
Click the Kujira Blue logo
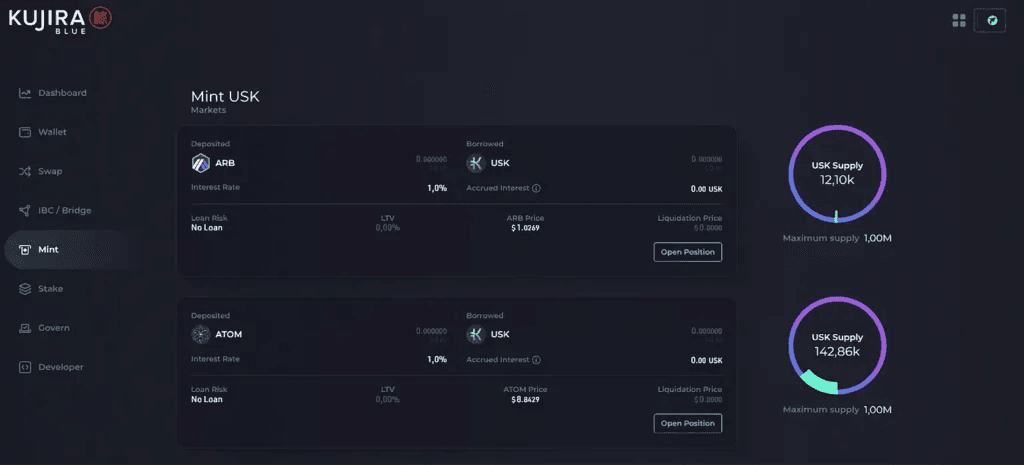pyautogui.click(x=60, y=20)
